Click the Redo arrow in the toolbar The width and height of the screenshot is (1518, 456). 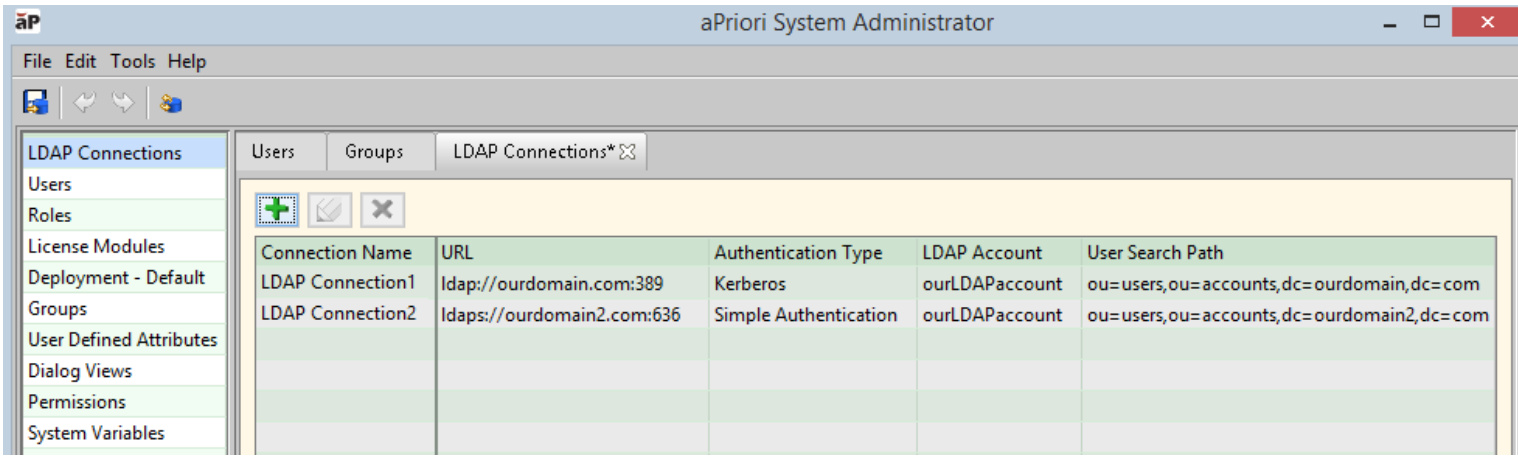click(121, 103)
